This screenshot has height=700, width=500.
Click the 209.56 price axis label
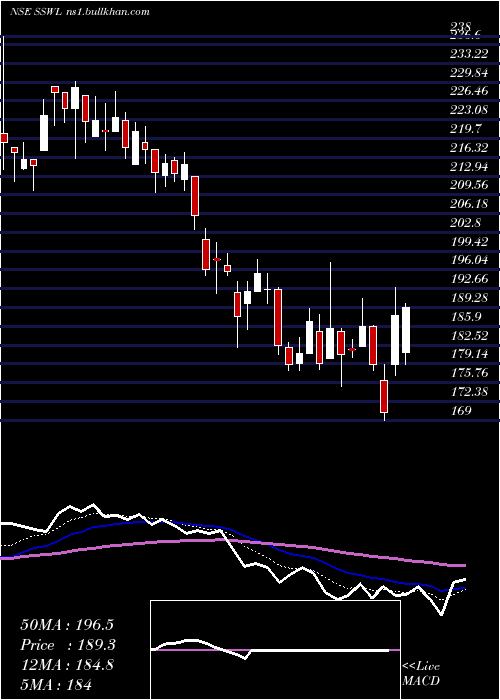[469, 185]
